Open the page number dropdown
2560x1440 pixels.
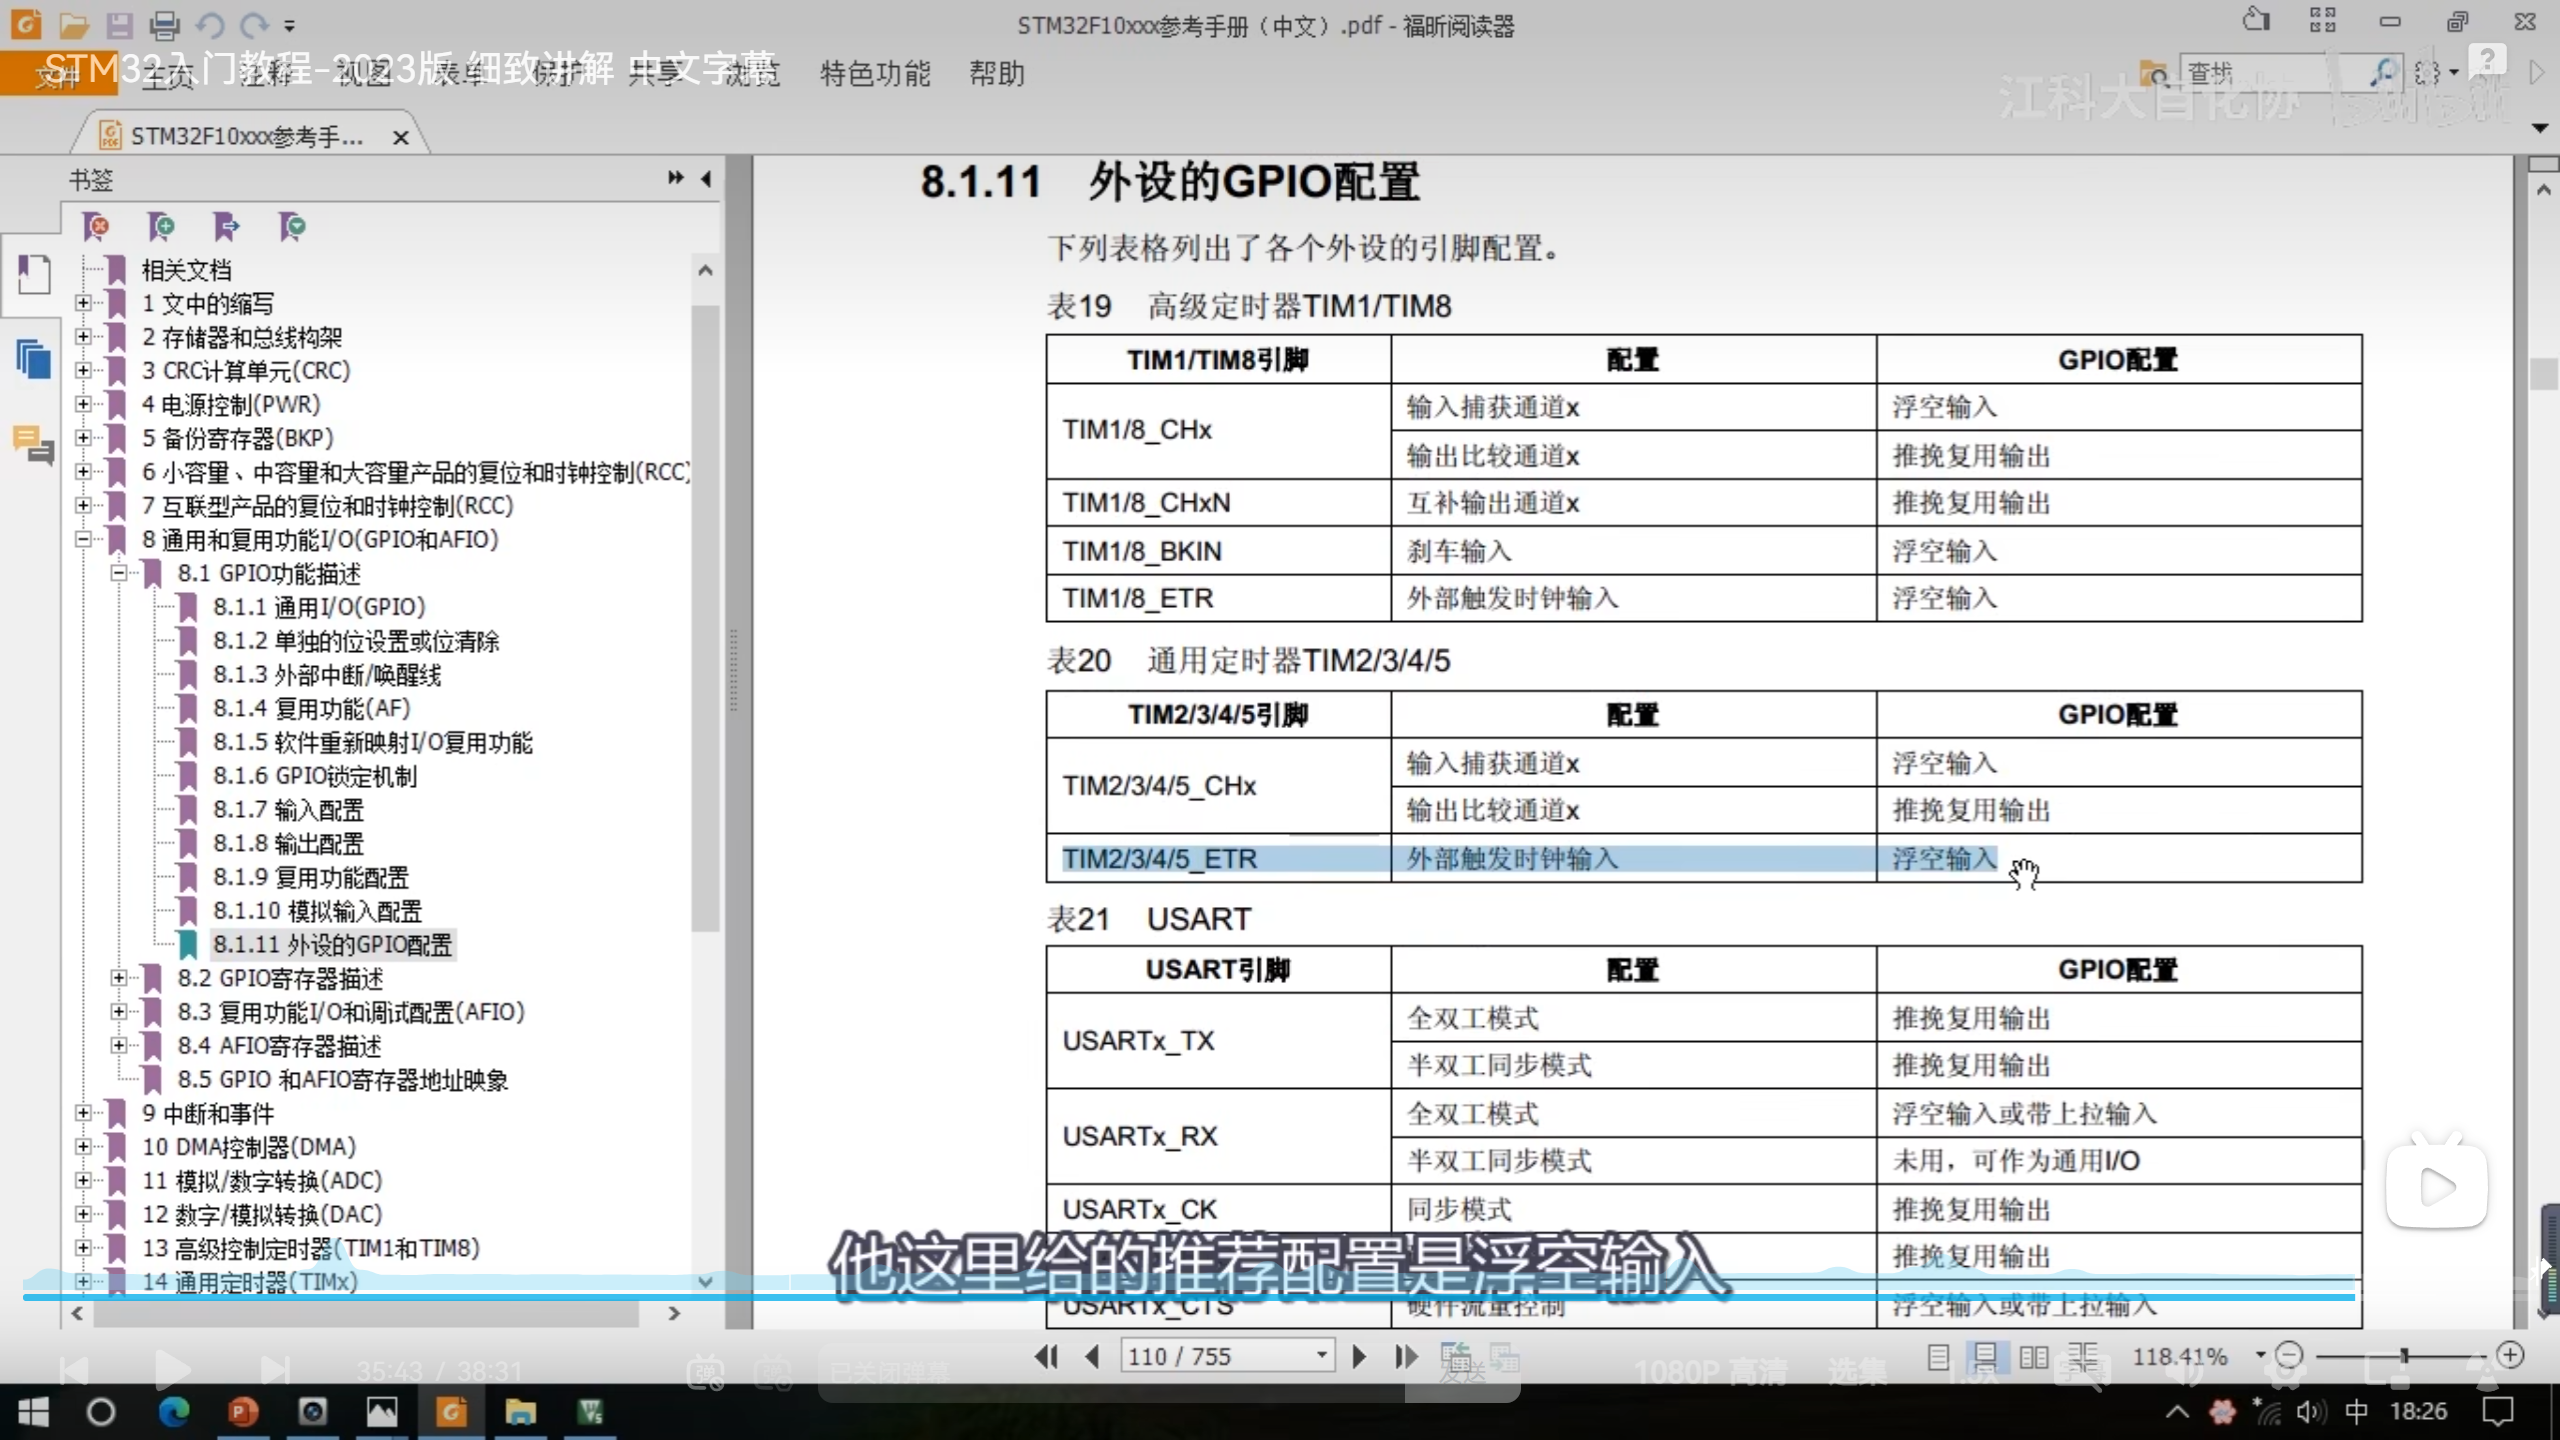[x=1321, y=1356]
